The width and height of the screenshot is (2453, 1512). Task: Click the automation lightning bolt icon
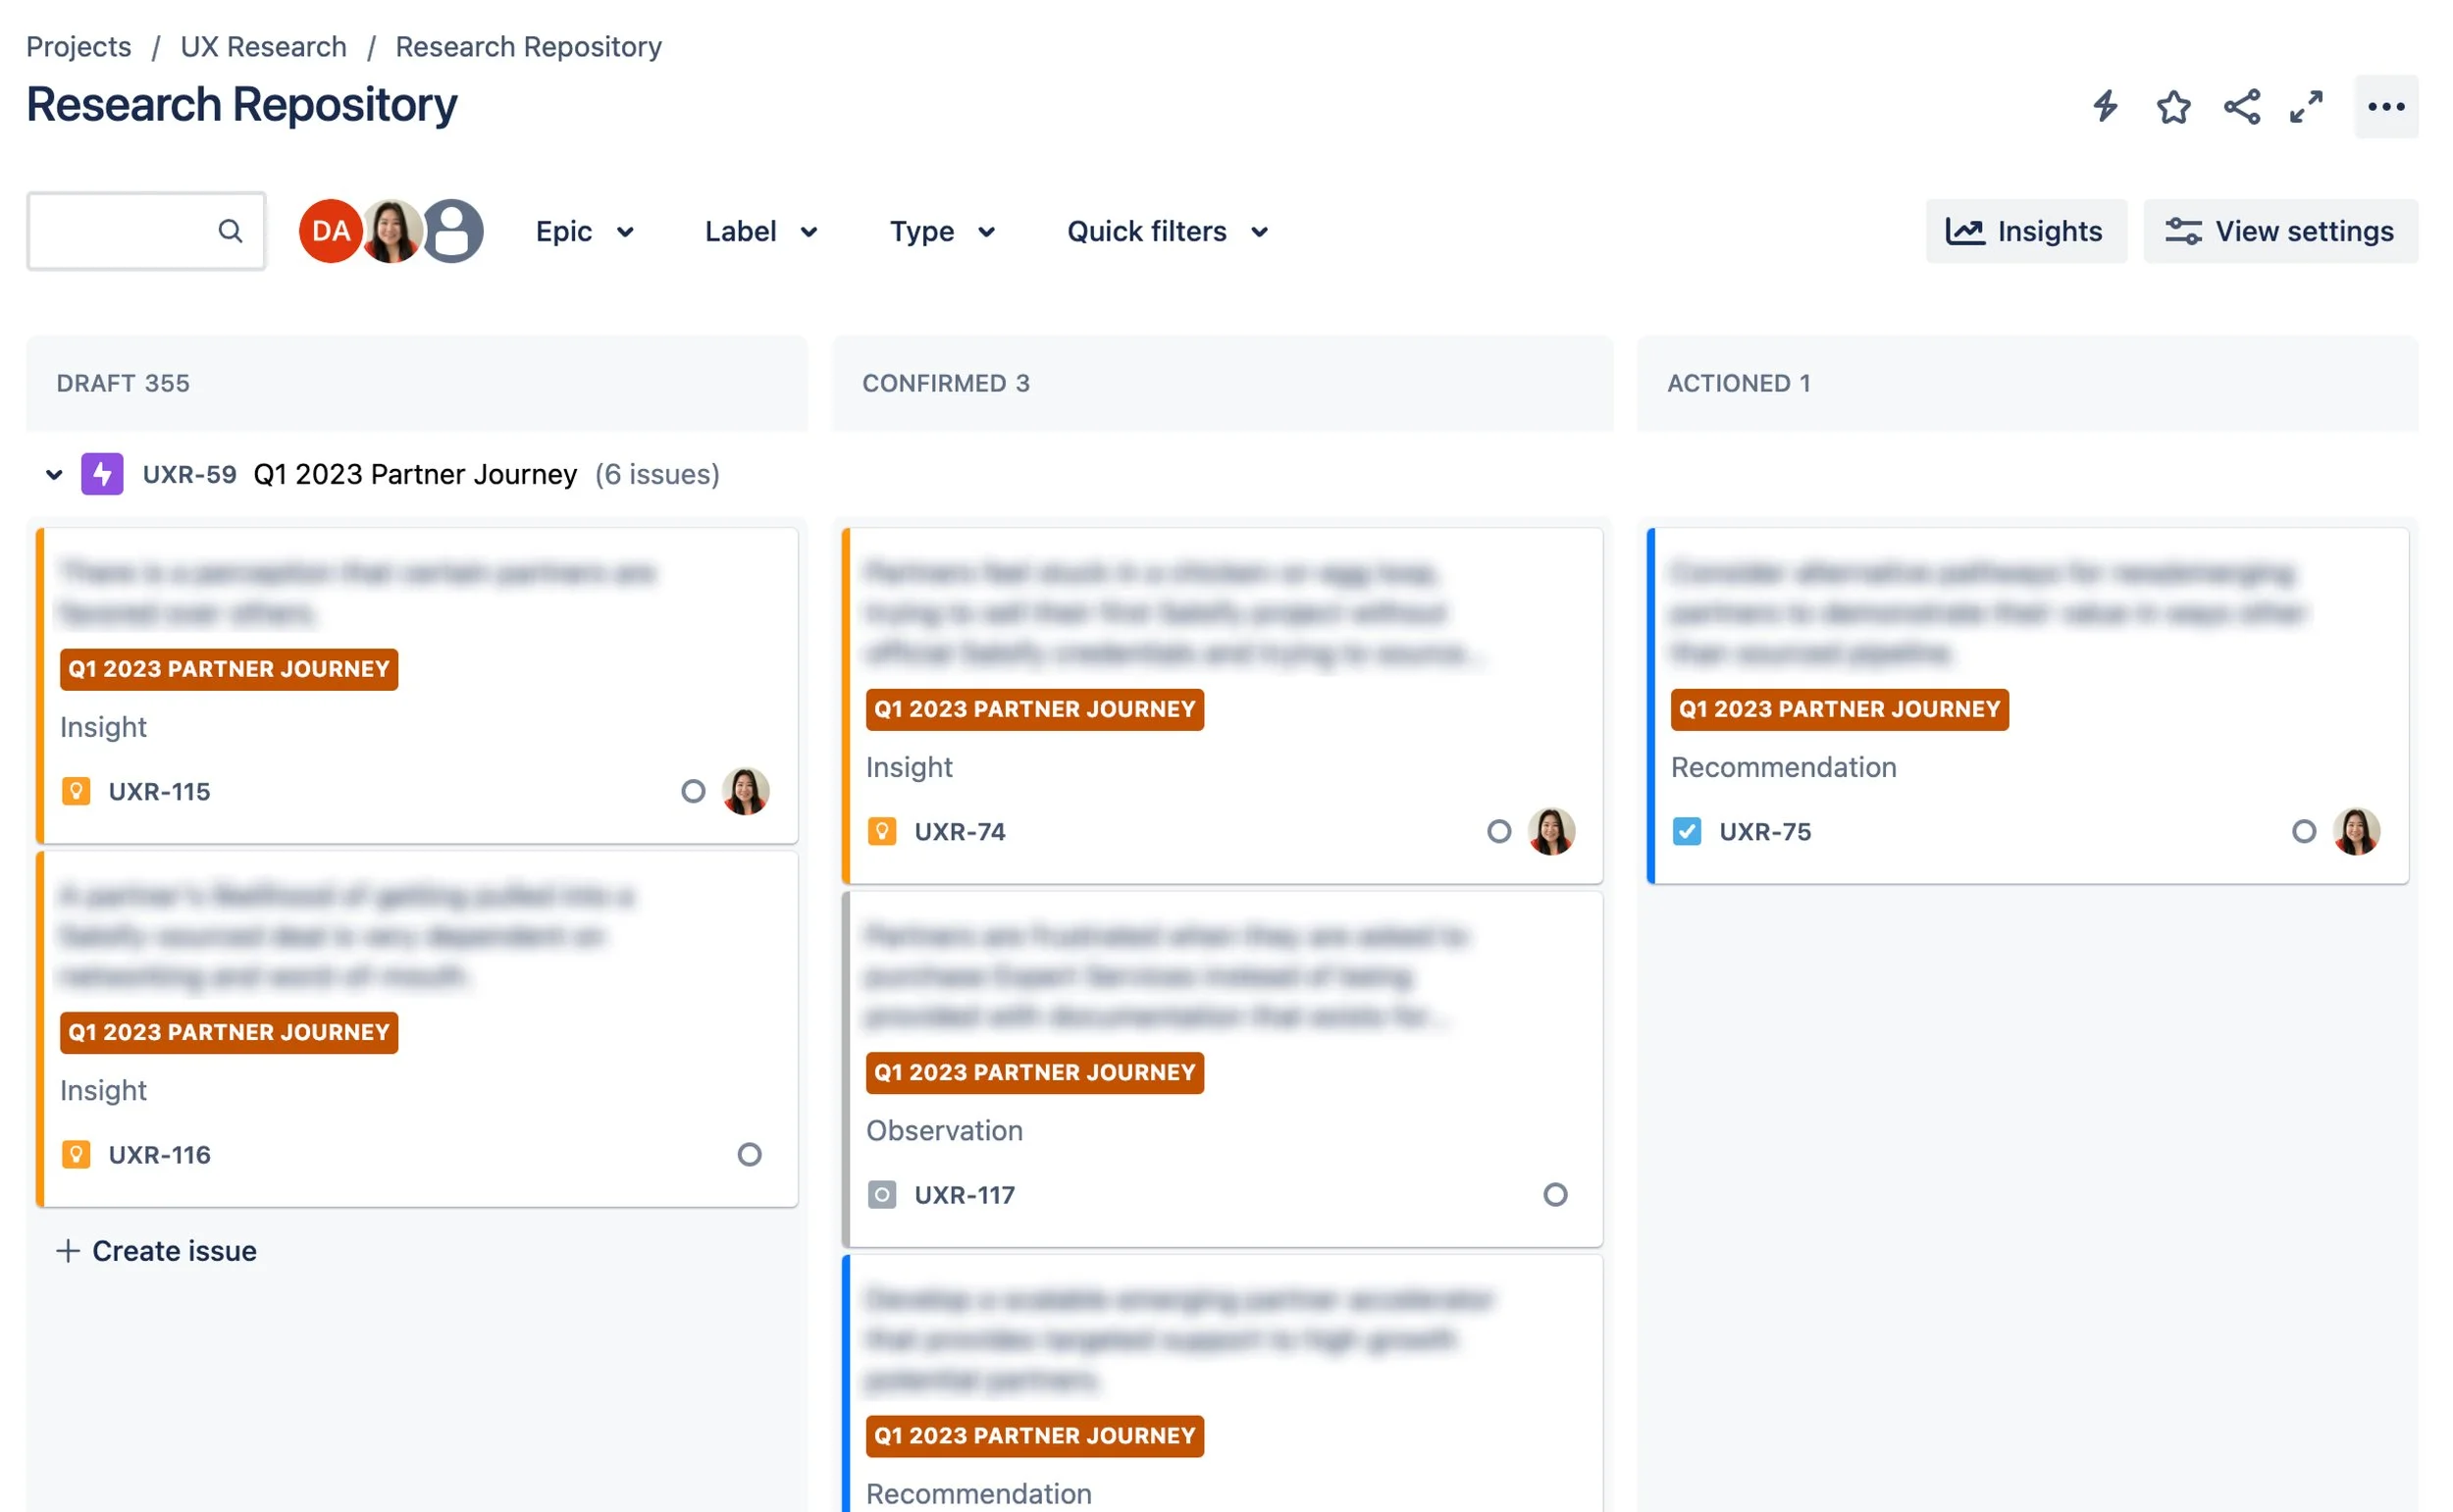click(2105, 106)
